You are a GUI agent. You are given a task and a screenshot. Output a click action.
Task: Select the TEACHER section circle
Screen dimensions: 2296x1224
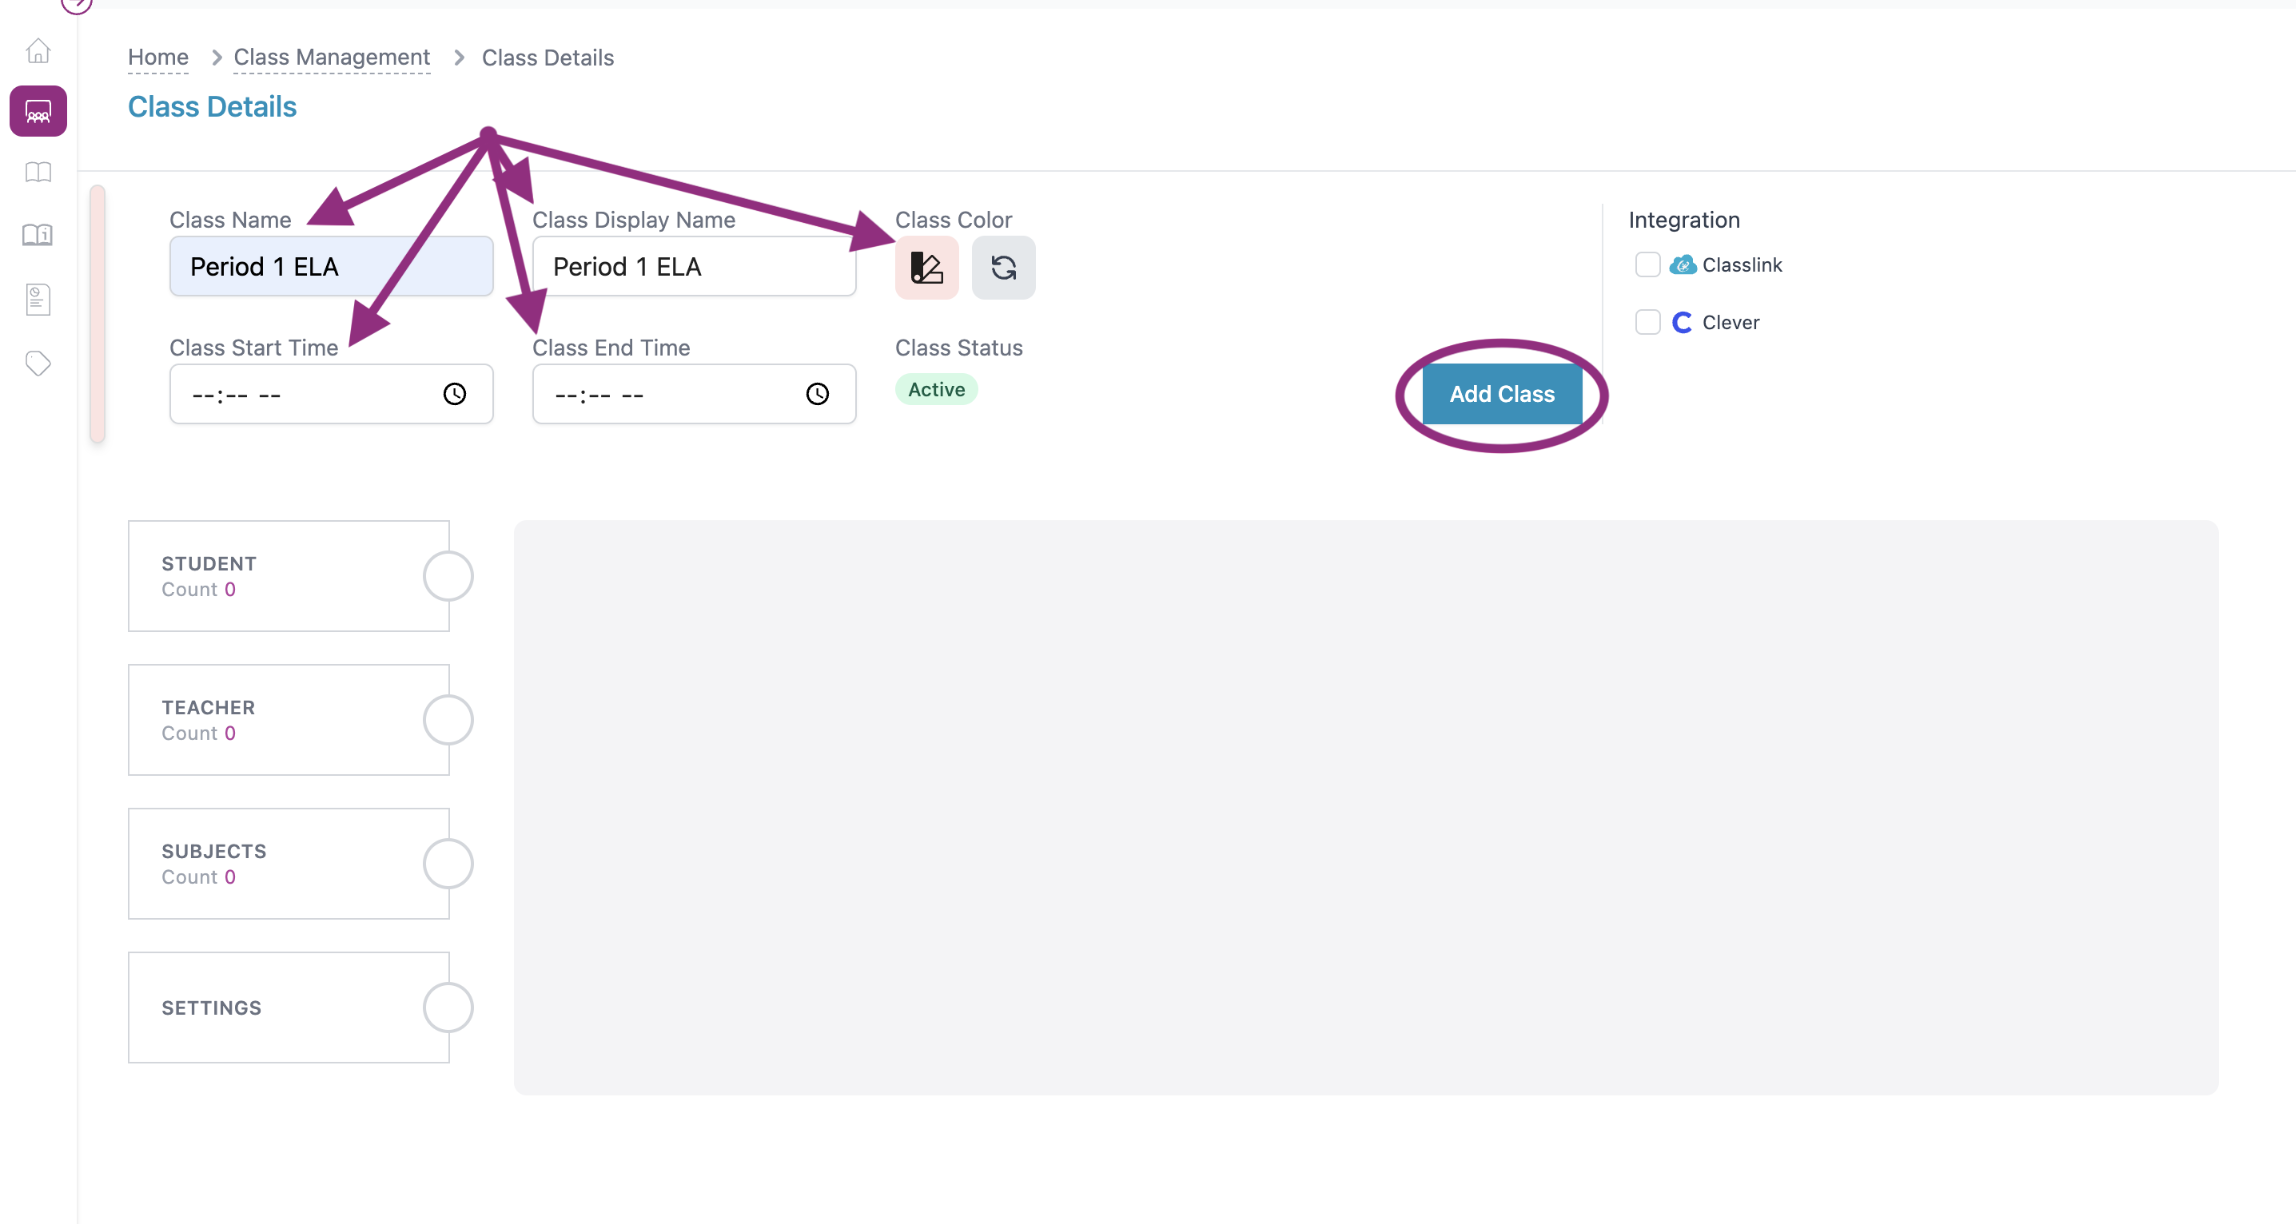point(448,720)
